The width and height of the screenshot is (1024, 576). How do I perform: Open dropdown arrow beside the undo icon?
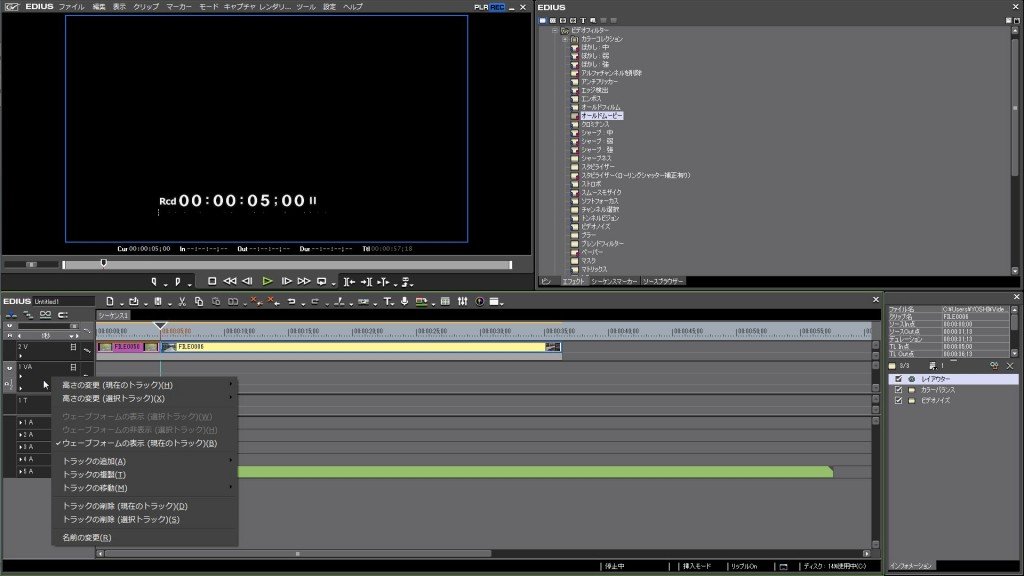tap(303, 303)
